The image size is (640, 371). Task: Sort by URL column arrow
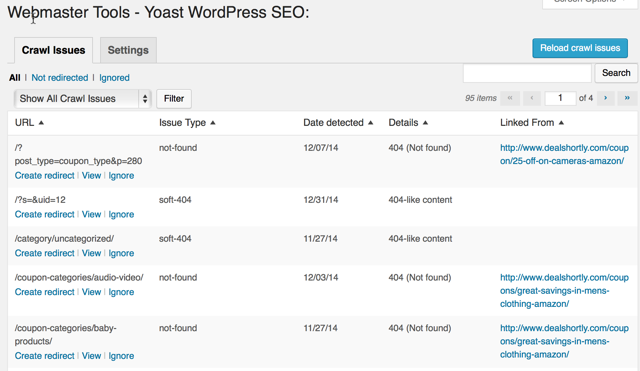pos(41,123)
